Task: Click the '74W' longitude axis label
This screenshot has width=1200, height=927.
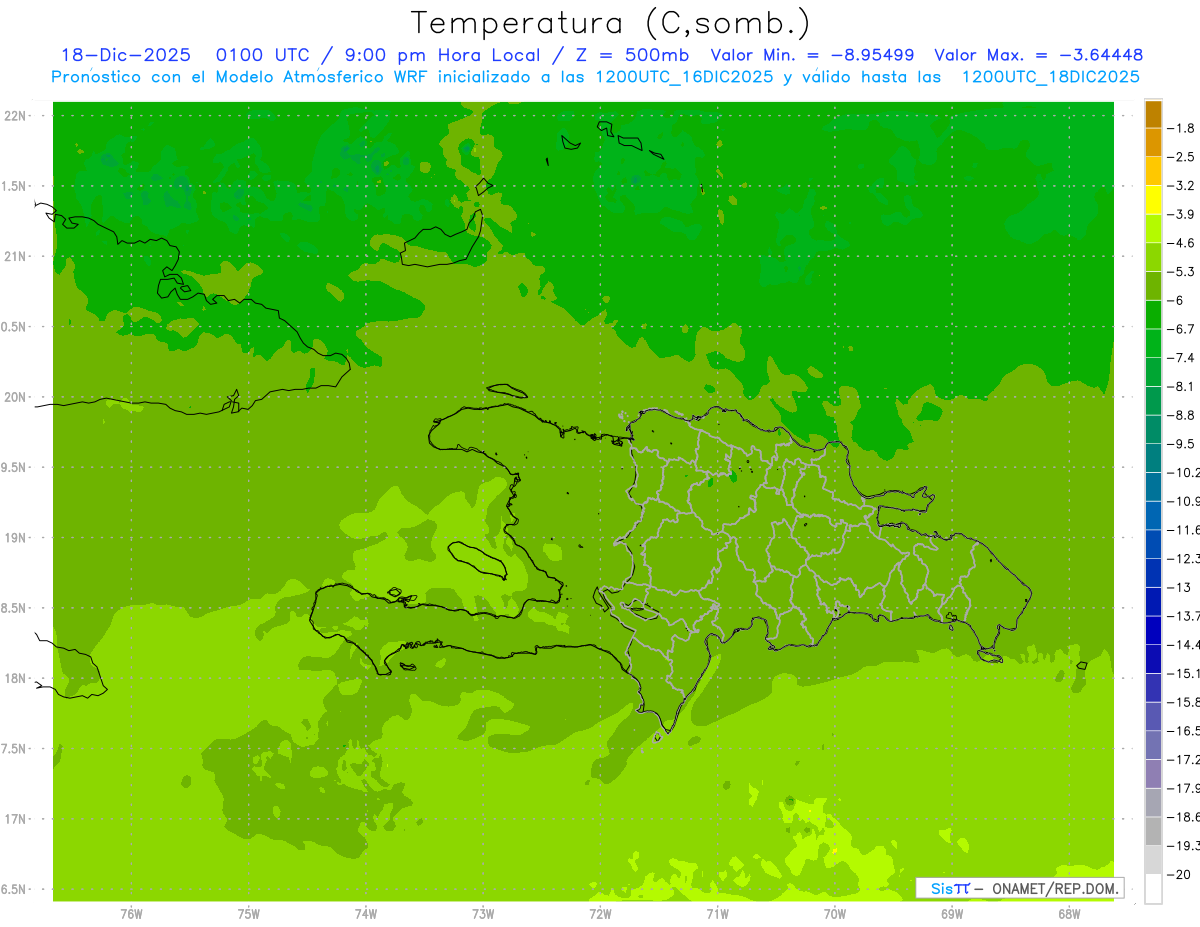Action: [366, 913]
